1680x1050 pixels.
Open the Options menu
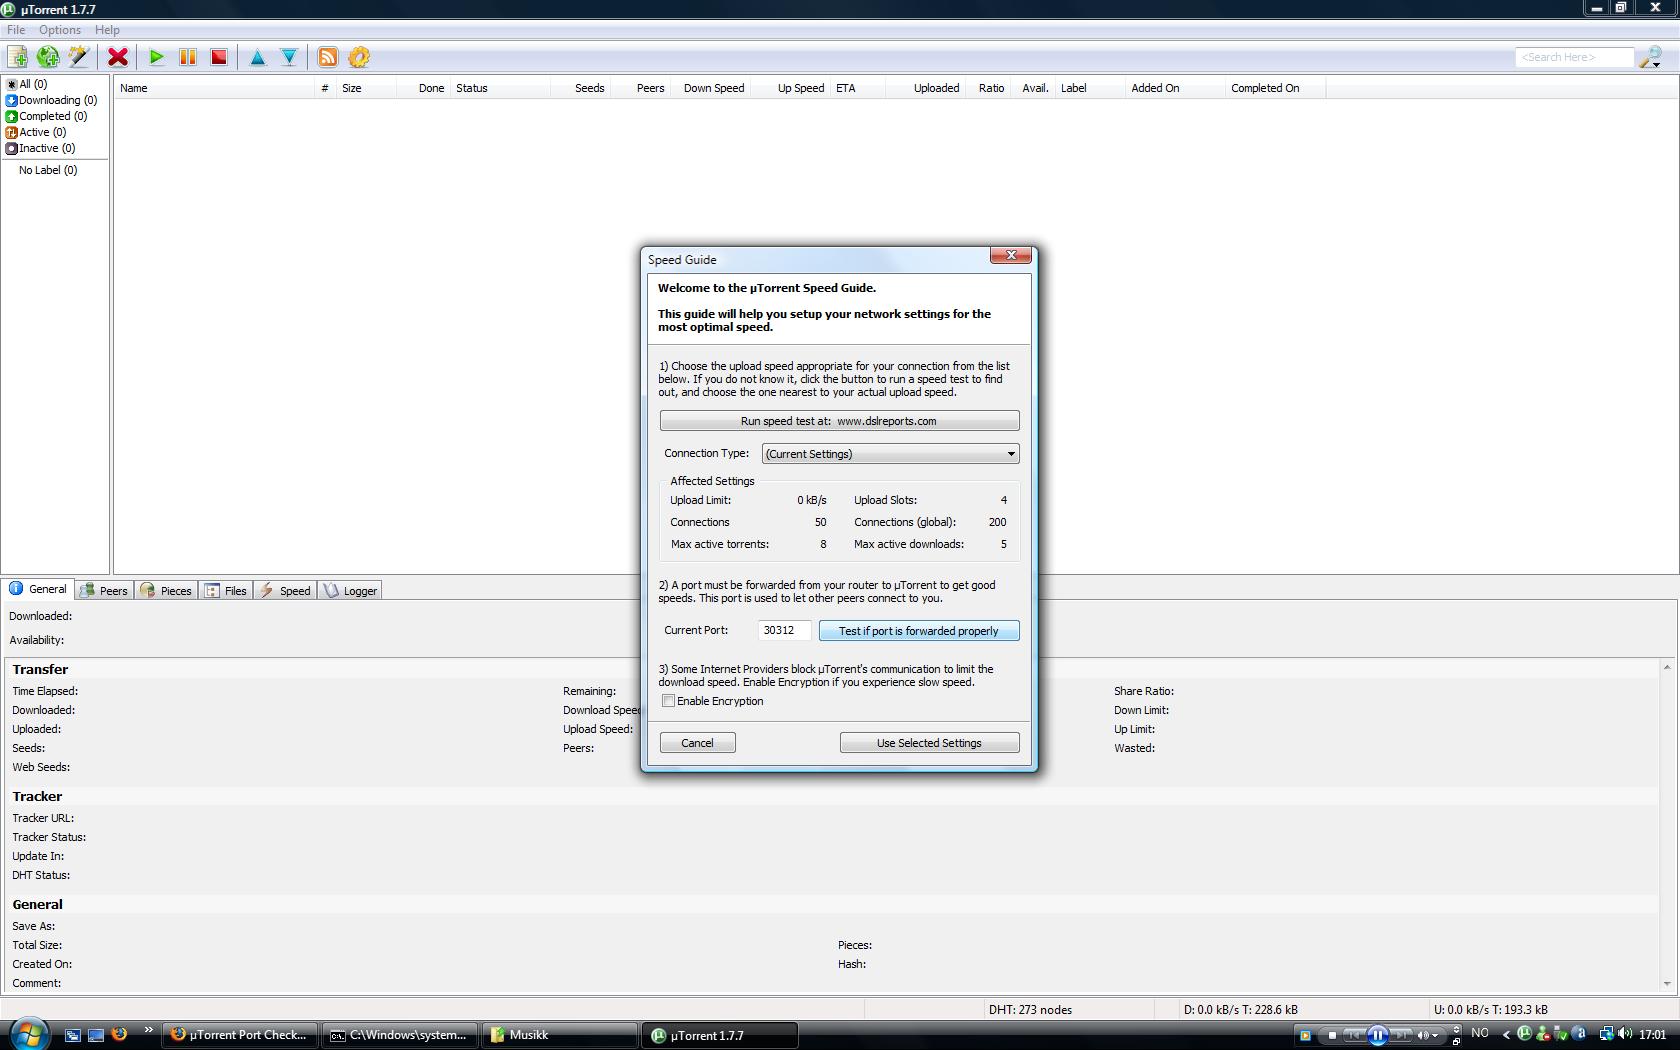tap(60, 30)
